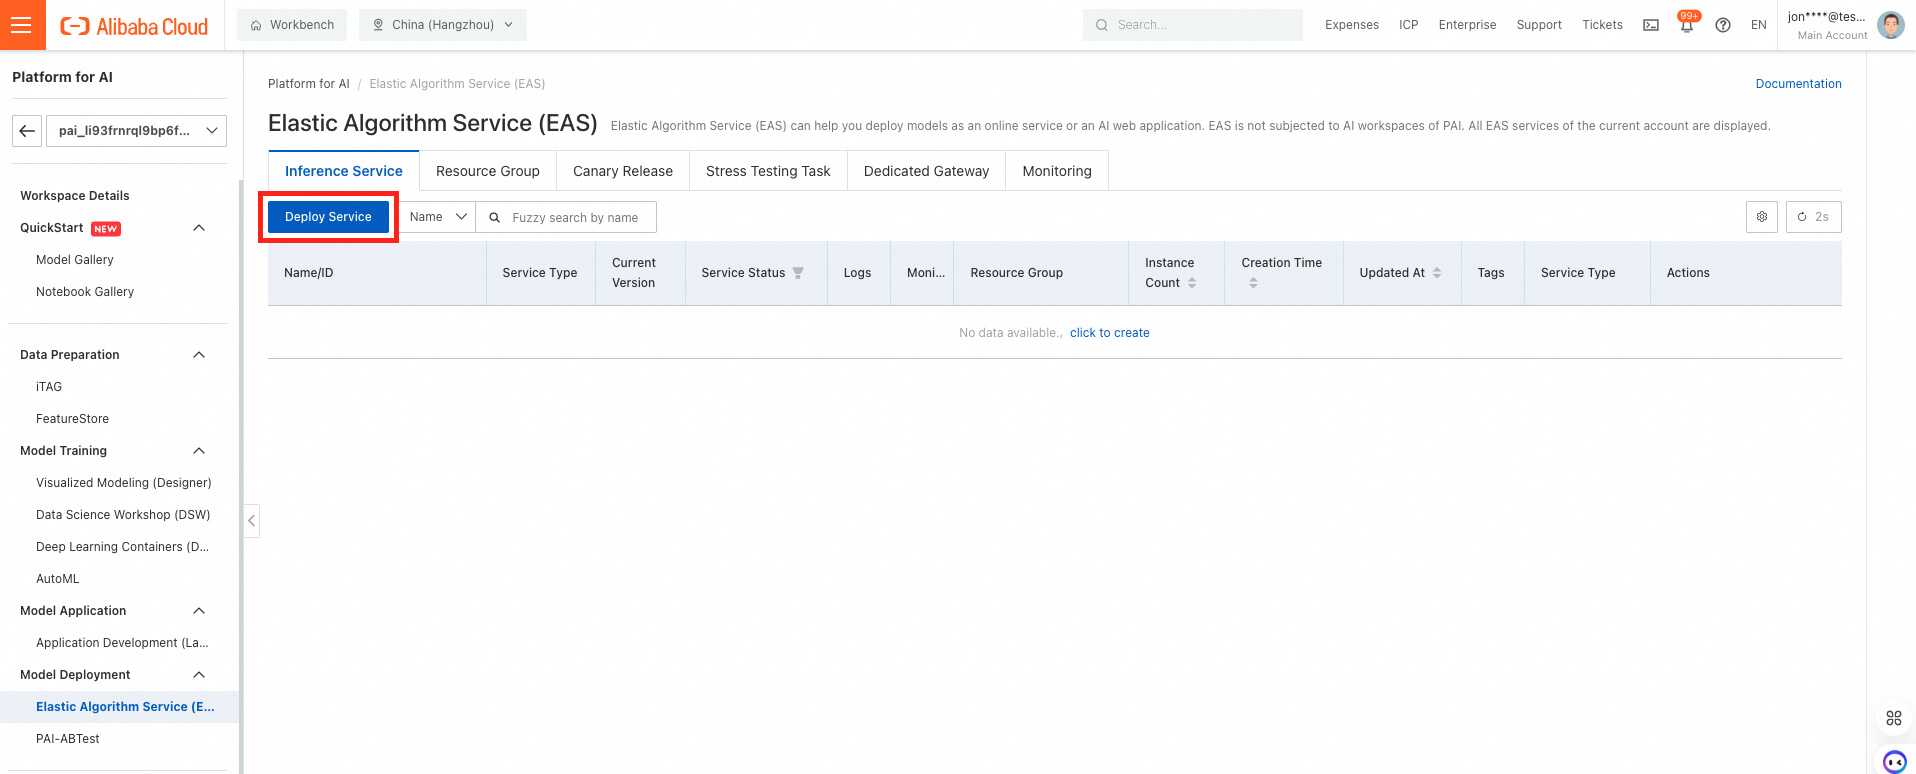Open the Dedicated Gateway tab
Viewport: 1916px width, 774px height.
927,171
